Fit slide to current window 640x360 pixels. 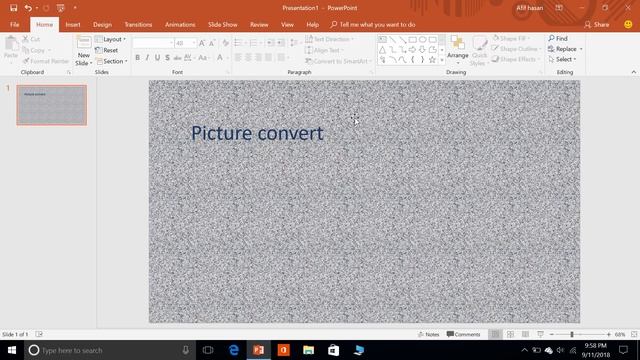tap(634, 334)
